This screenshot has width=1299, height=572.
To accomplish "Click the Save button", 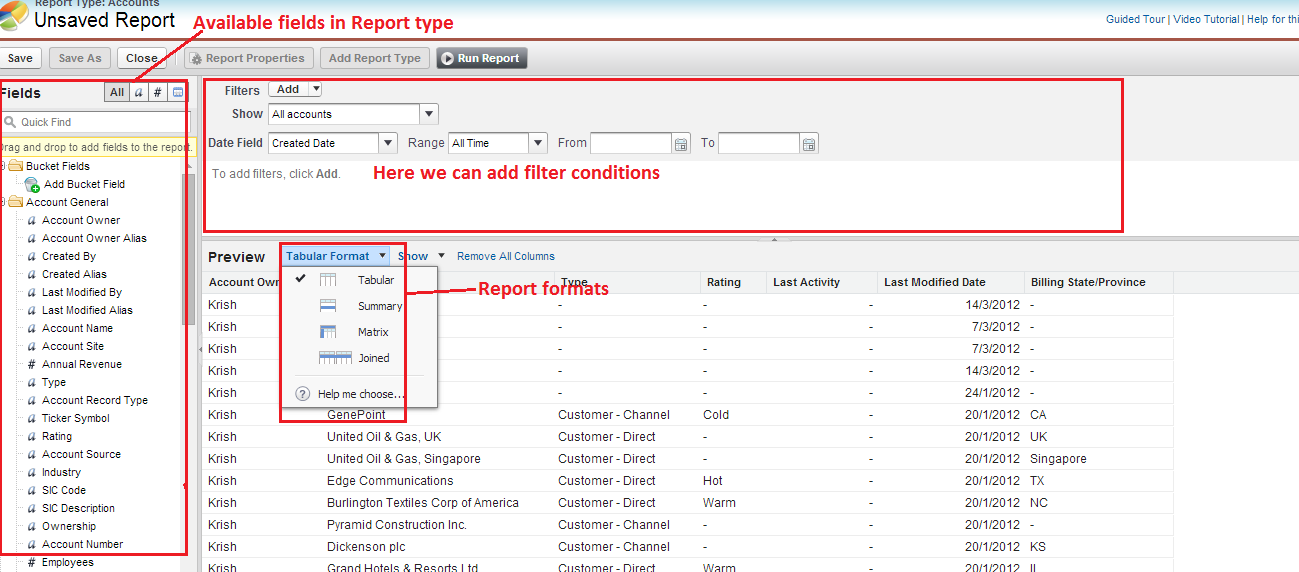I will click(19, 58).
